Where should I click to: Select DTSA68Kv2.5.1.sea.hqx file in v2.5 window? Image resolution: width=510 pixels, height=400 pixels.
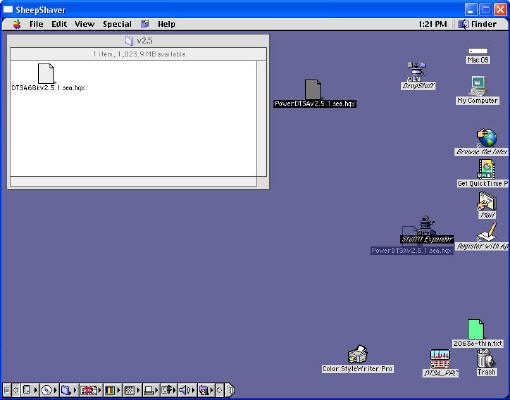[46, 74]
